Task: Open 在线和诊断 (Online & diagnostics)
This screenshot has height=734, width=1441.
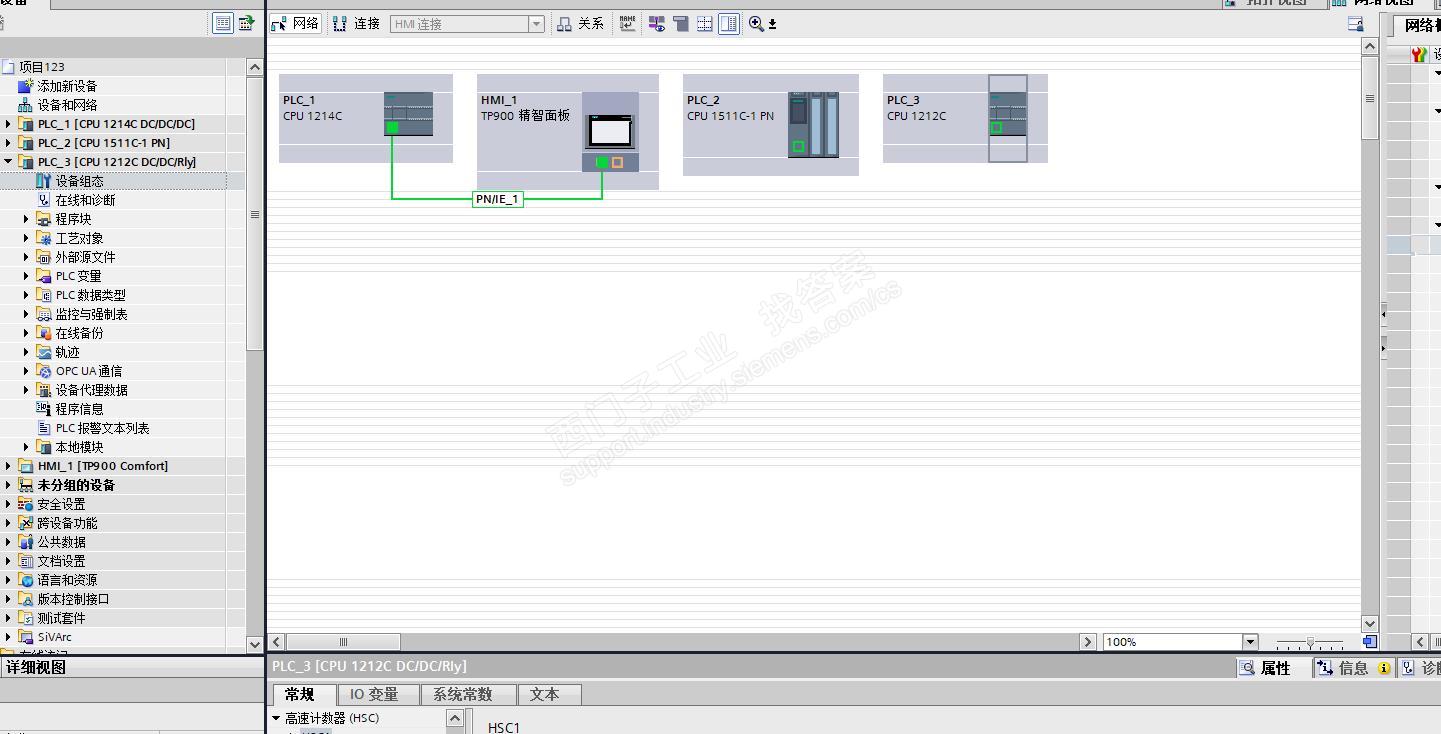Action: coord(85,200)
